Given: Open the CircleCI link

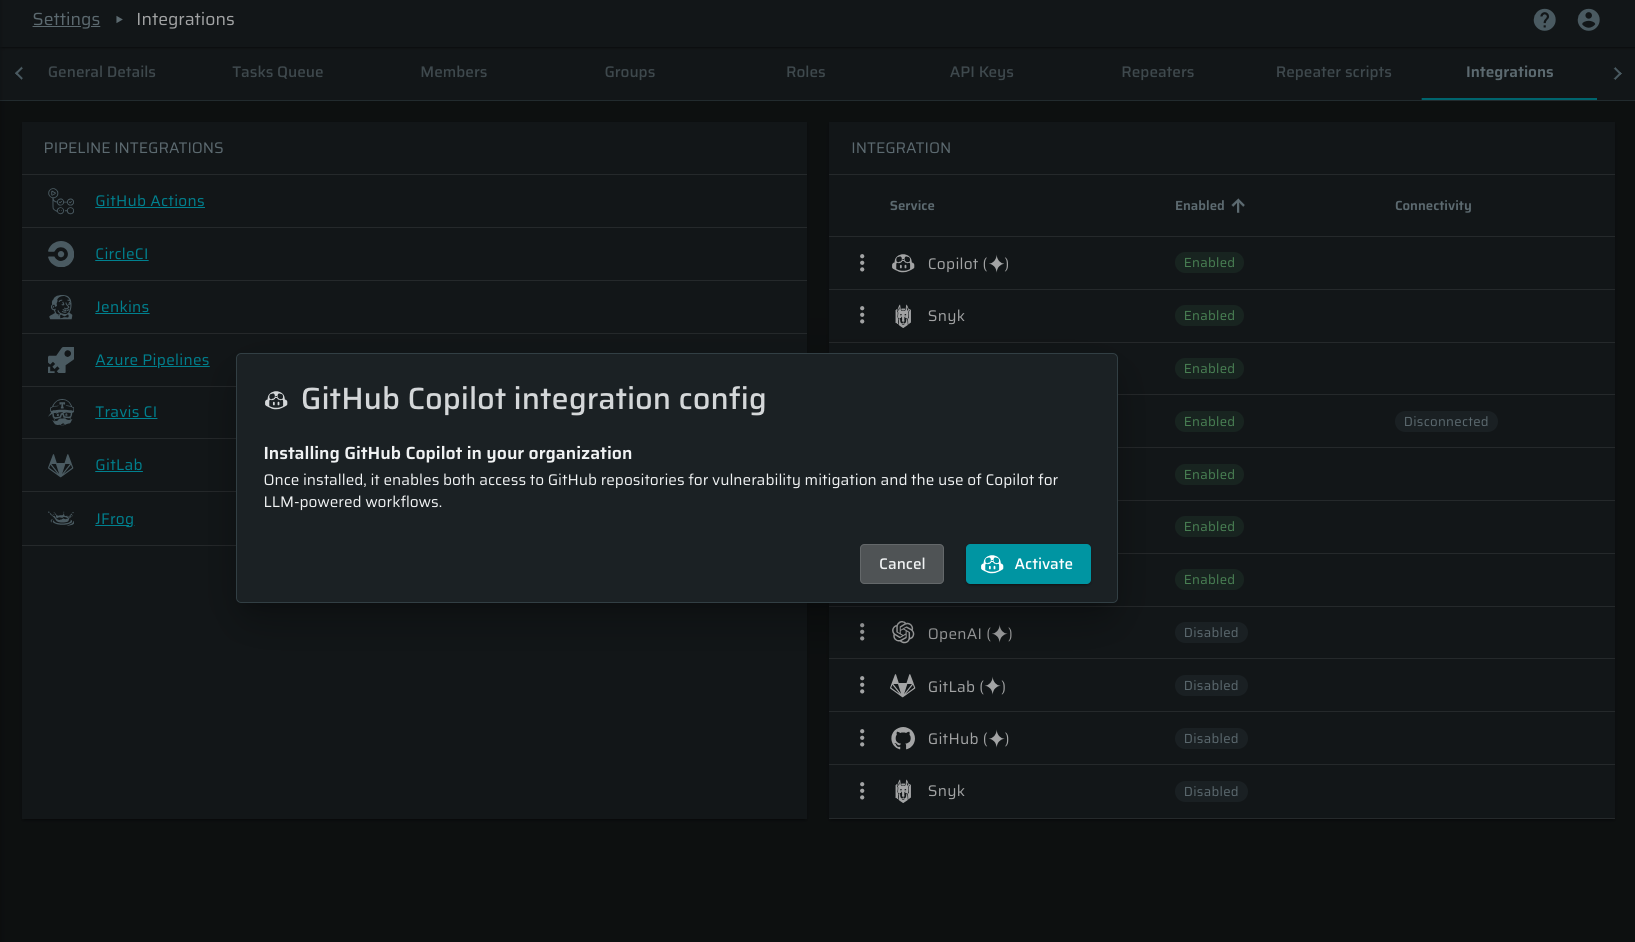Looking at the screenshot, I should 122,254.
